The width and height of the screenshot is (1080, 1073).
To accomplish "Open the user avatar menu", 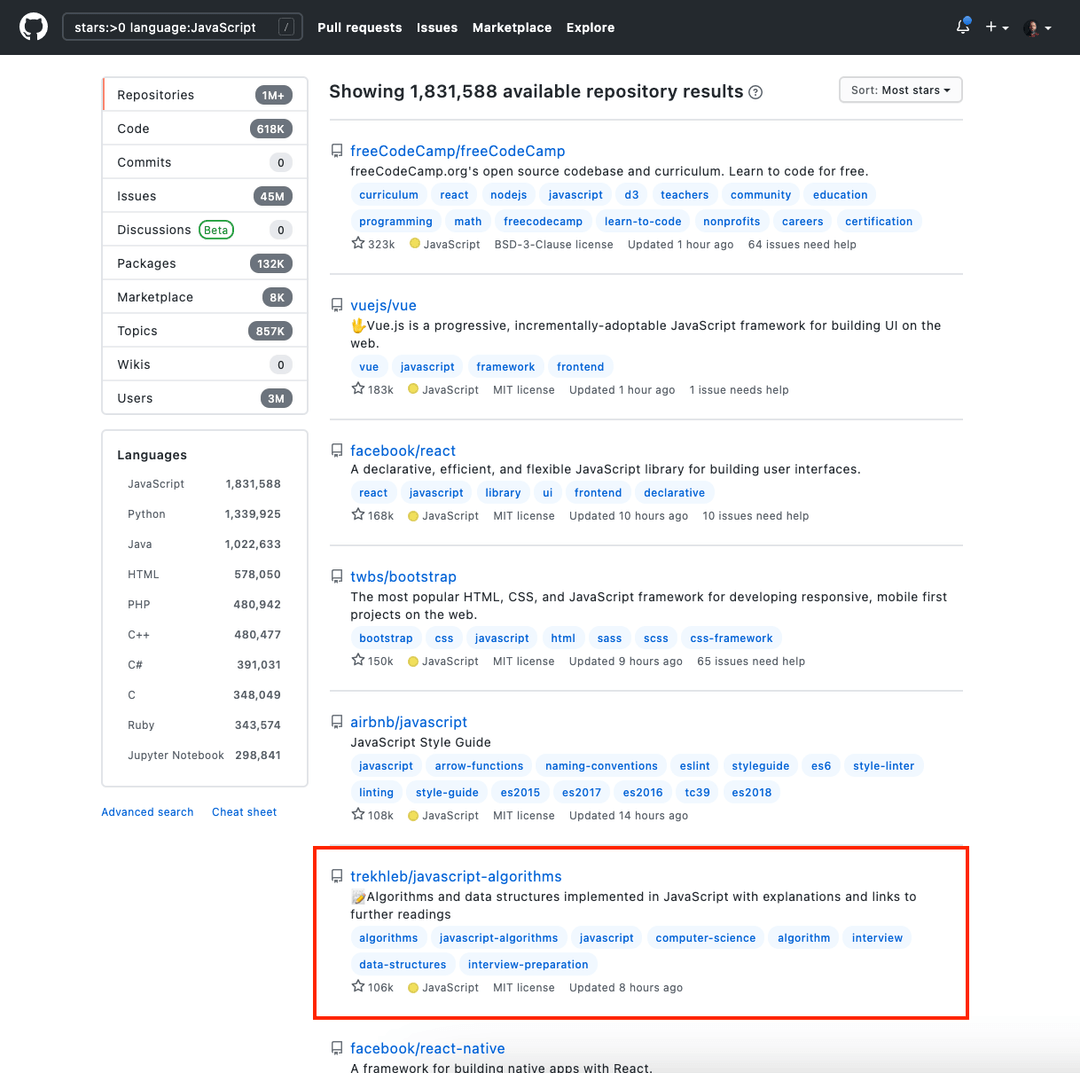I will point(1037,28).
